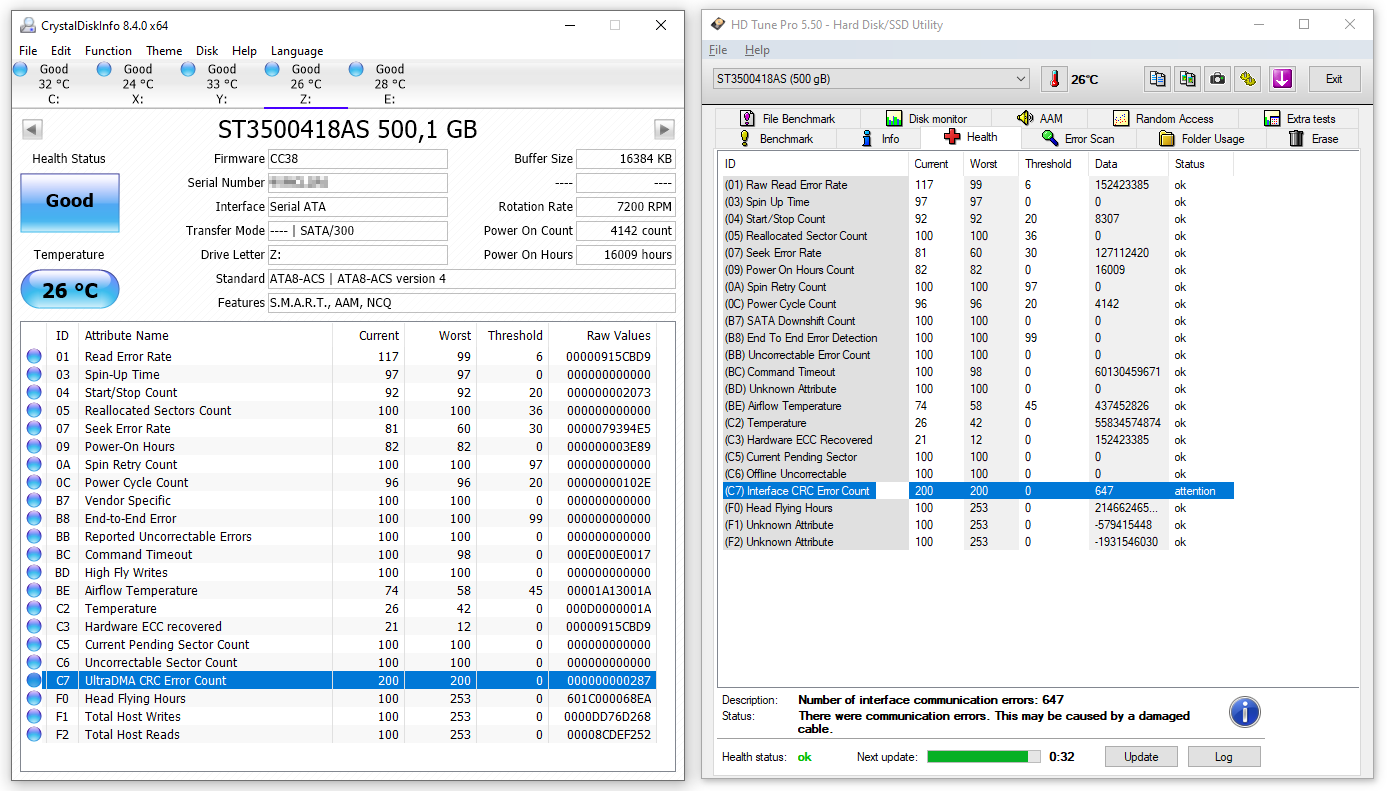The image size is (1389, 791).
Task: Click the Log button in HD Tune
Action: 1224,757
